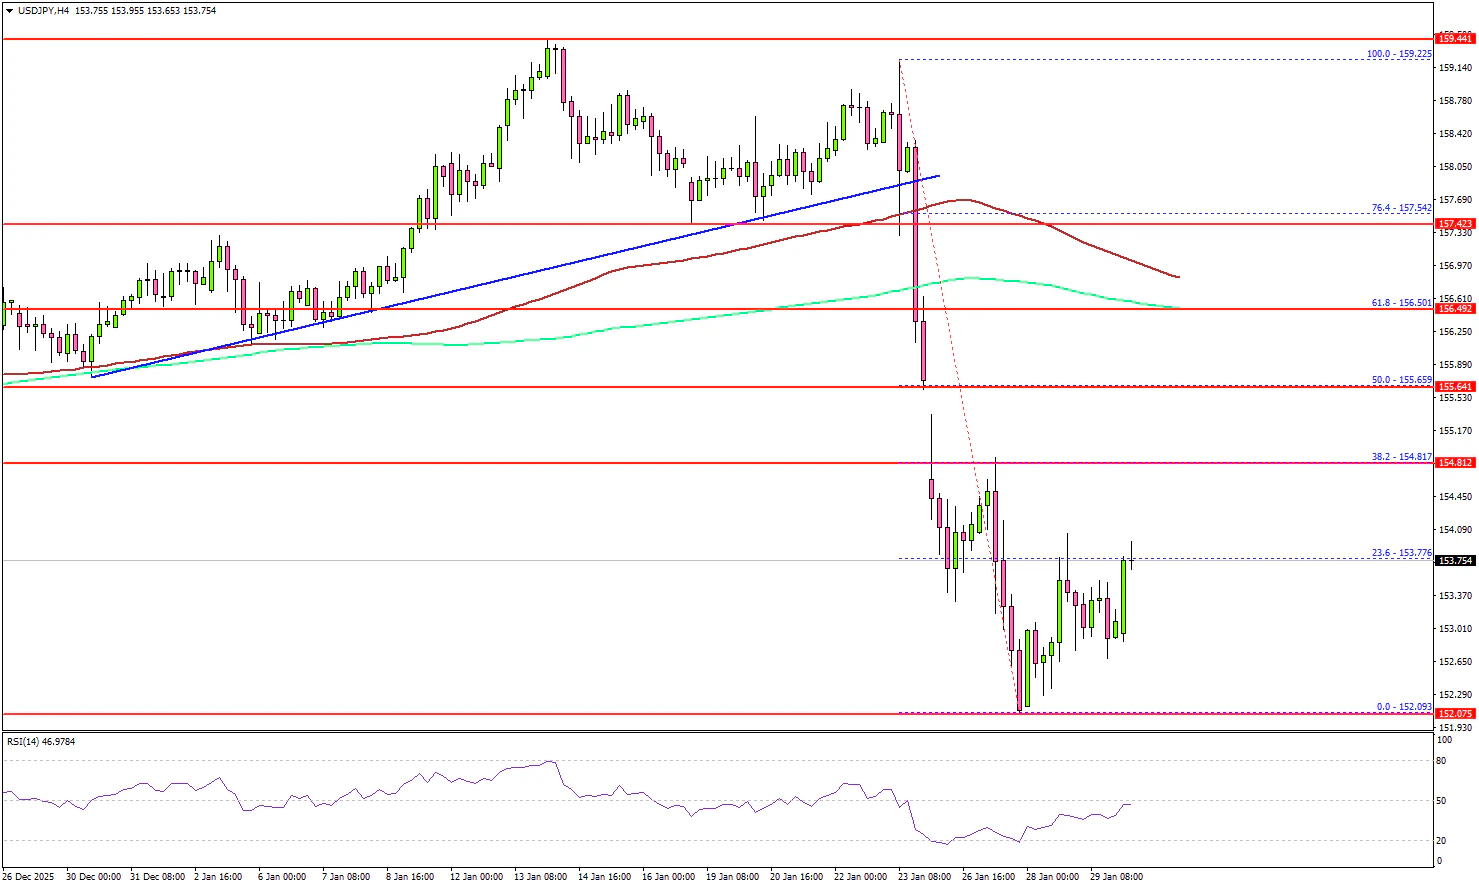The height and width of the screenshot is (888, 1479).
Task: Select the red 156.492 price tag
Action: click(1455, 309)
